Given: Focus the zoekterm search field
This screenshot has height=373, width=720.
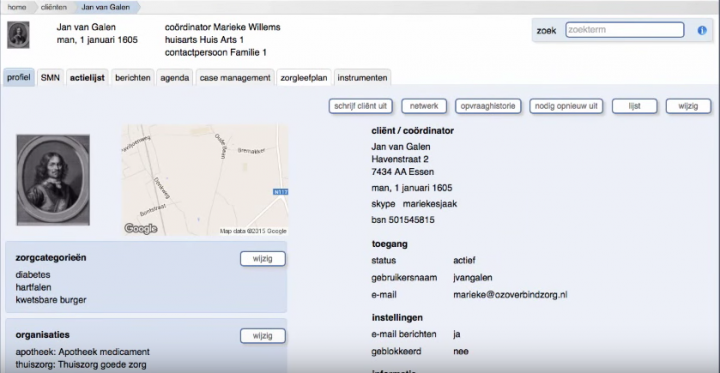Looking at the screenshot, I should click(x=624, y=30).
